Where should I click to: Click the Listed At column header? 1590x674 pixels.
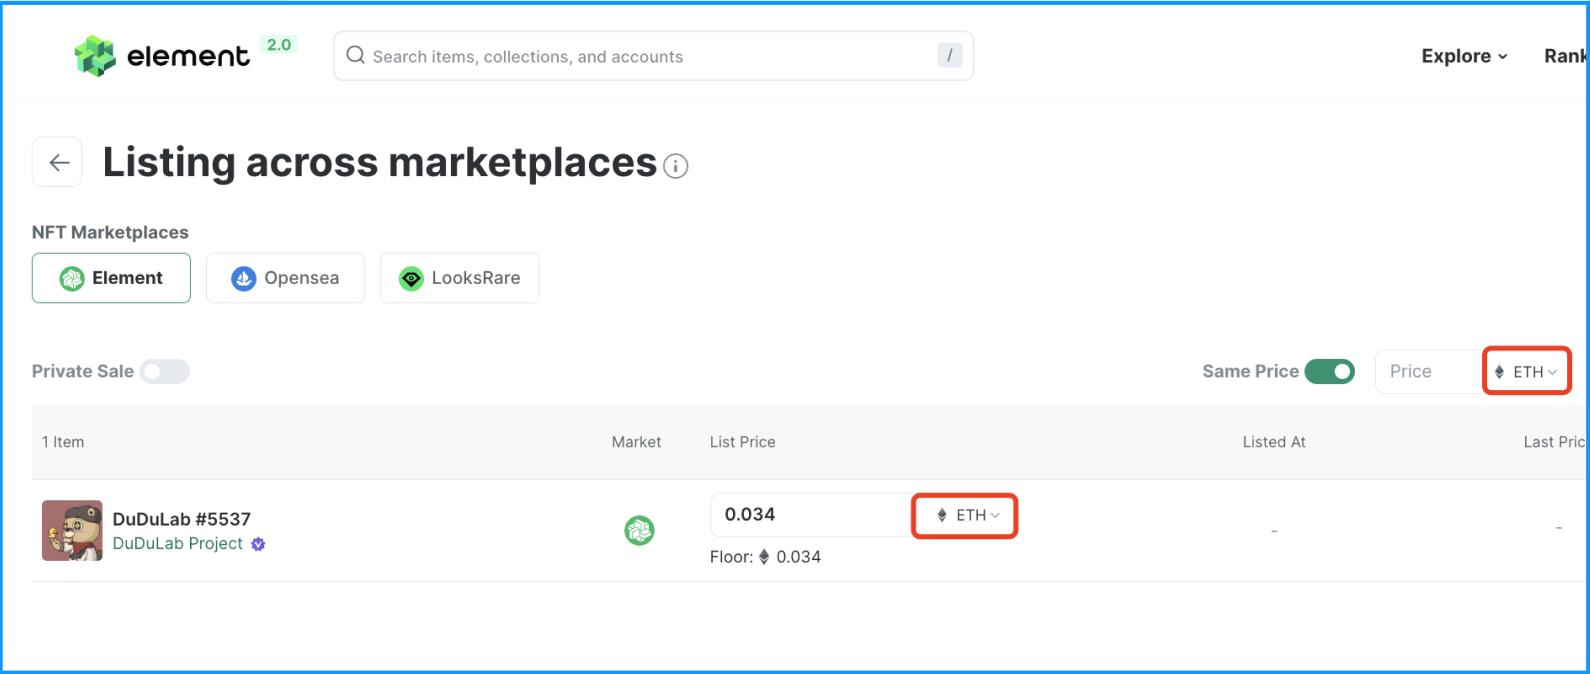[1274, 442]
